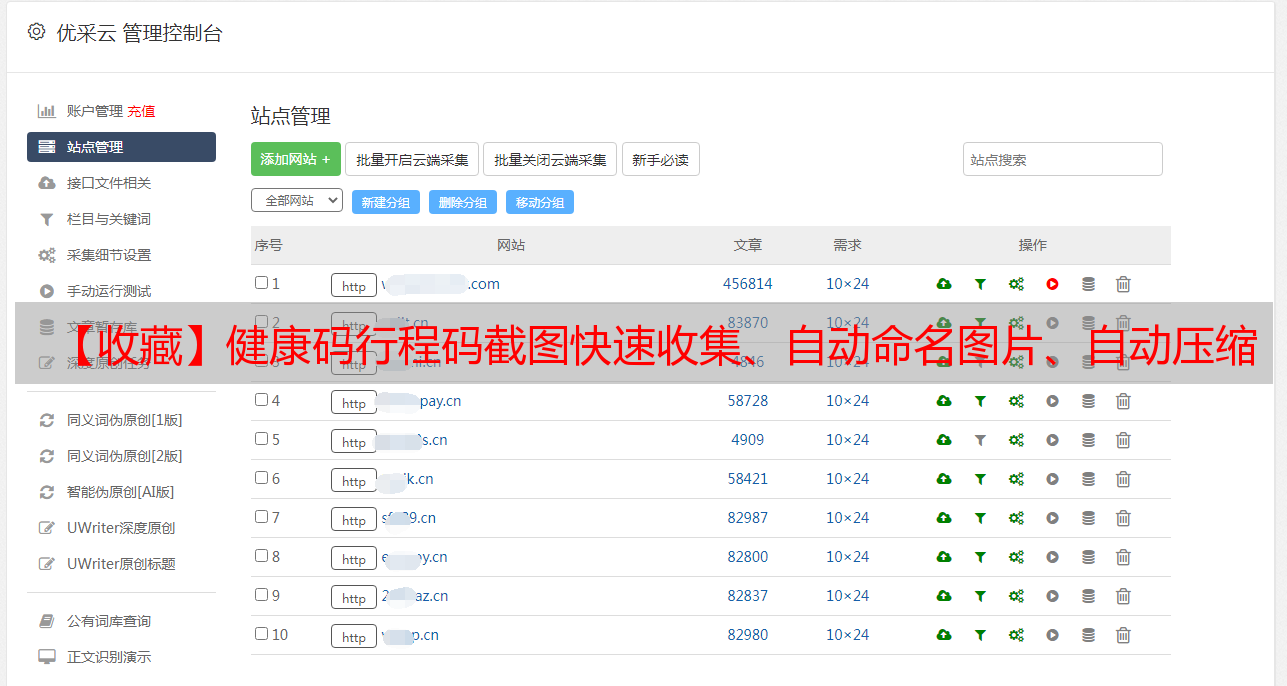Click the filter icon in row 1
Image resolution: width=1287 pixels, height=686 pixels.
click(x=980, y=284)
